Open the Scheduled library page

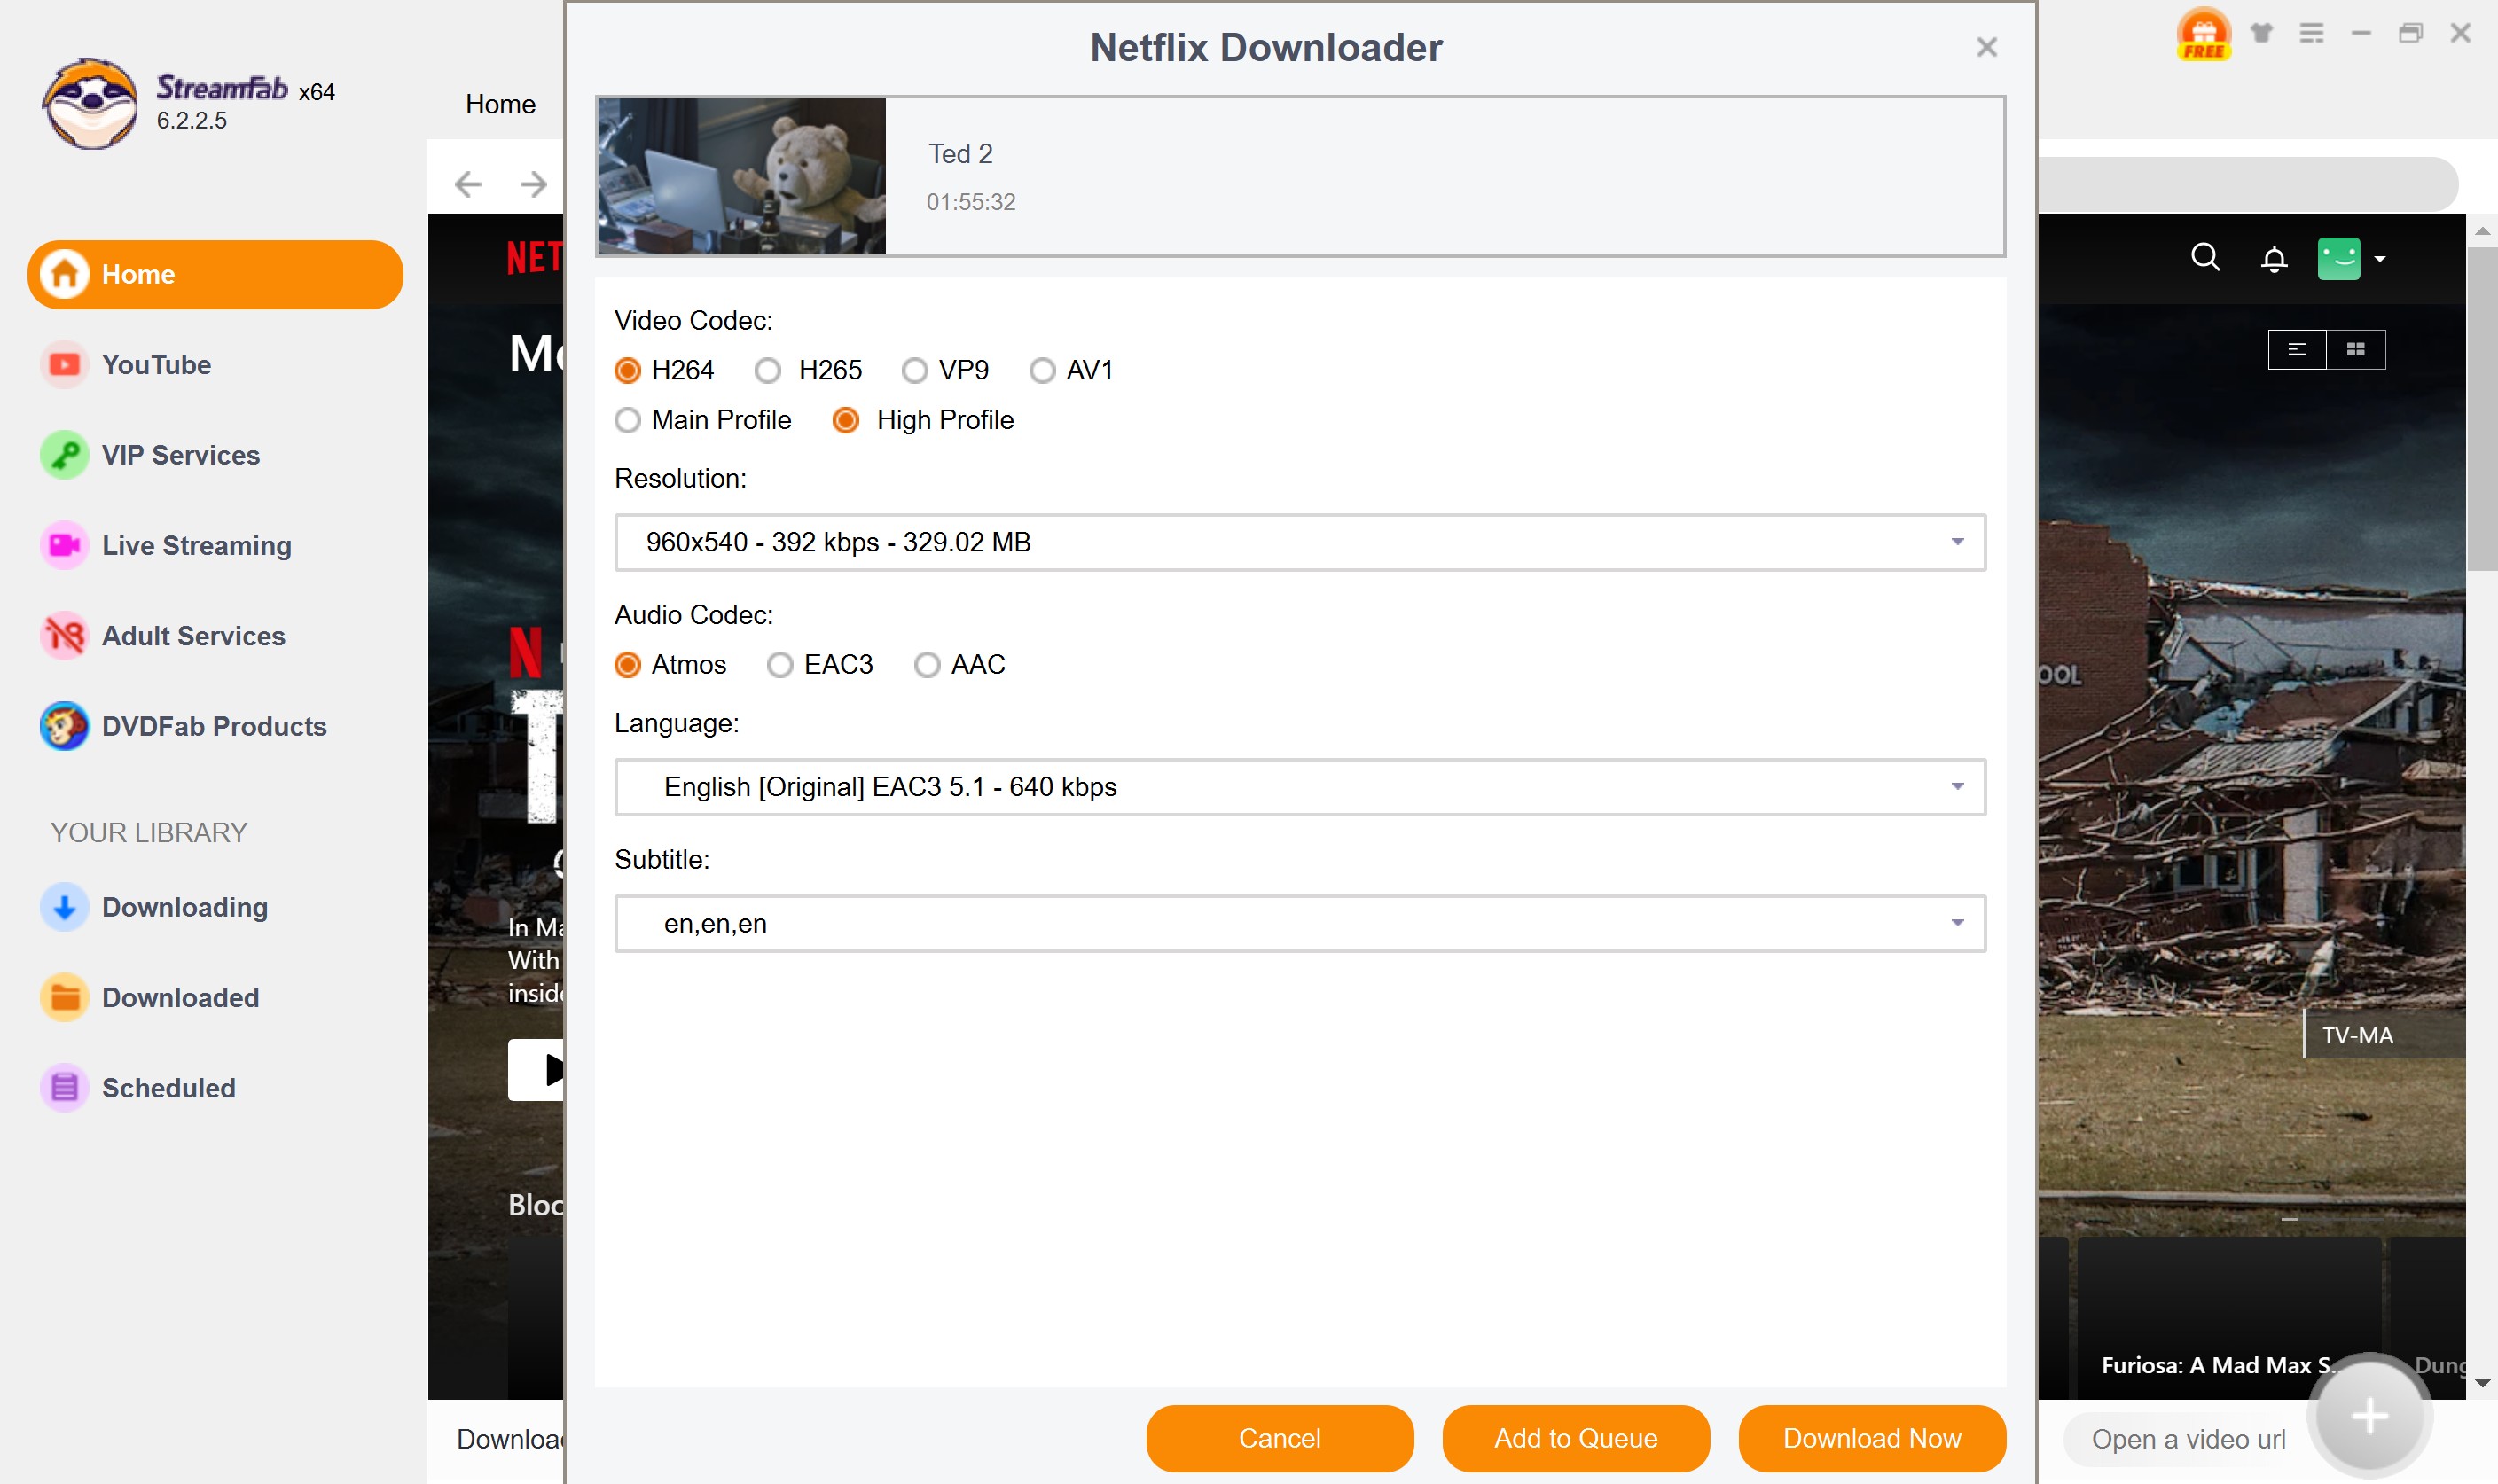168,1088
